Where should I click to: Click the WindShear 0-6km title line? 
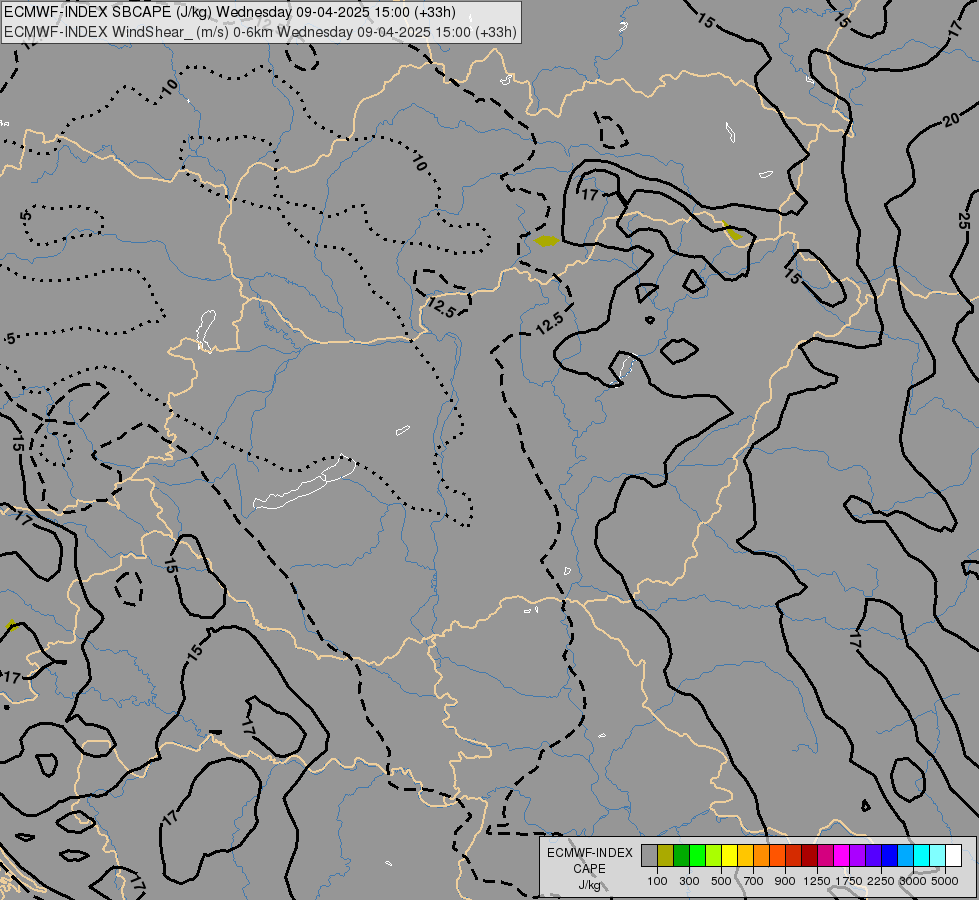[x=260, y=32]
